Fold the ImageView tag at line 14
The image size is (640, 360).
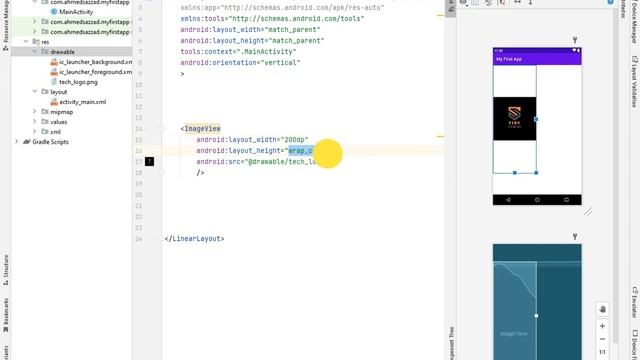point(162,129)
